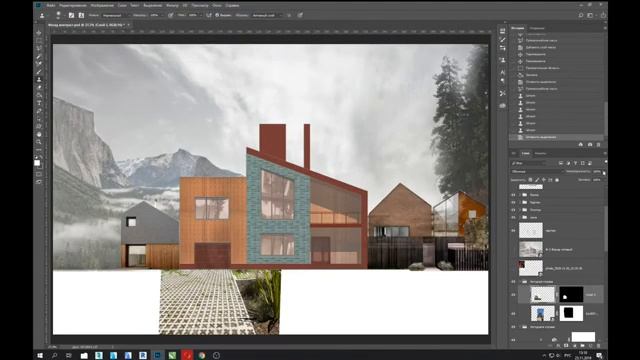
Task: Open the Brush Settings panel from options bar
Action: [x=71, y=15]
